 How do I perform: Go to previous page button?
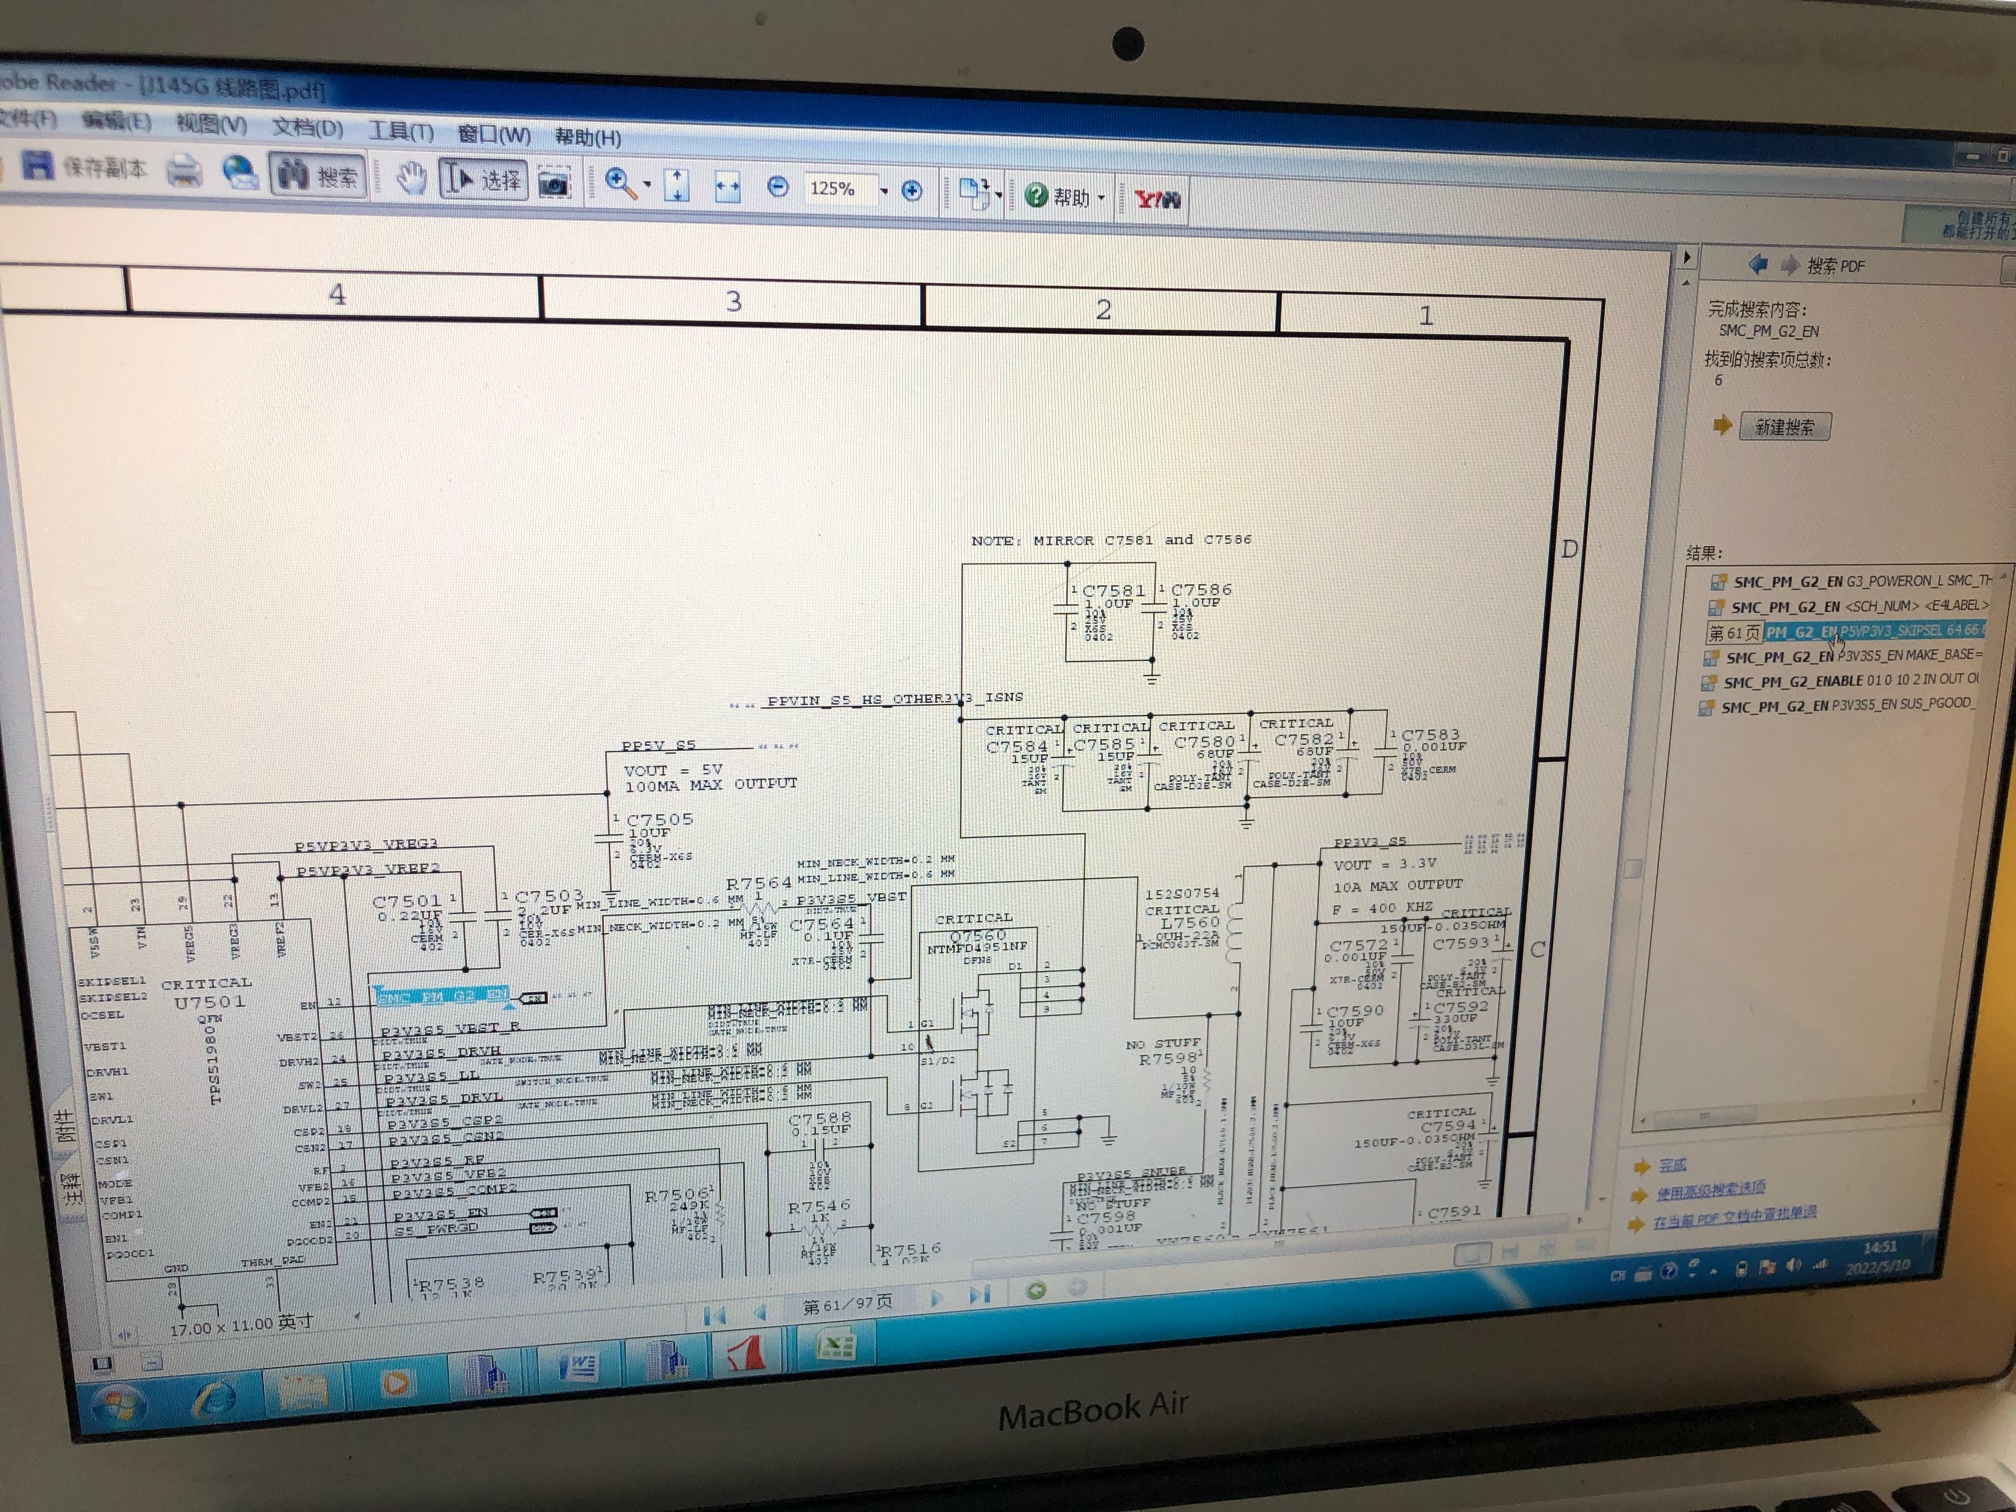(759, 1311)
